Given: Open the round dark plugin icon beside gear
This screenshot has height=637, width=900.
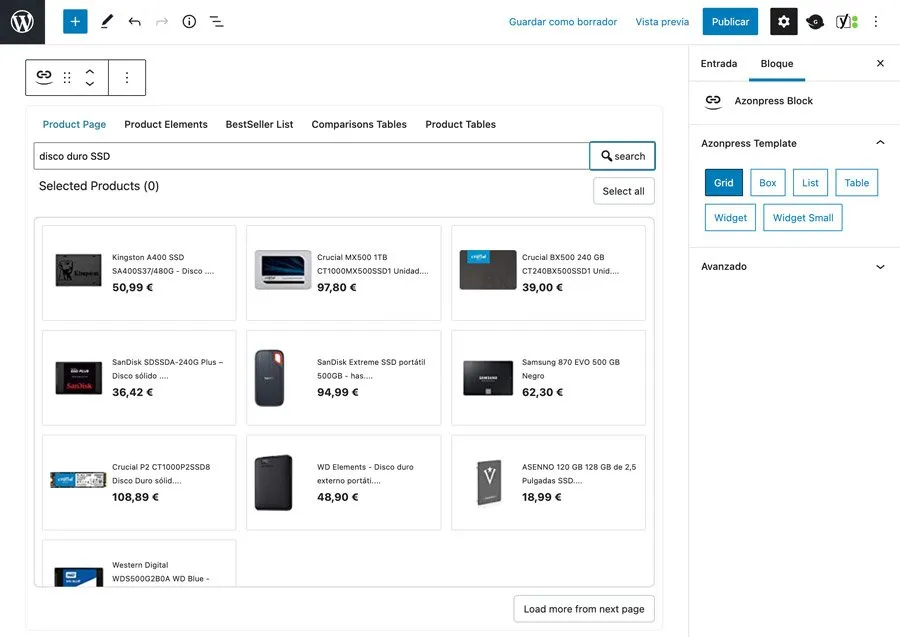Looking at the screenshot, I should coord(814,22).
